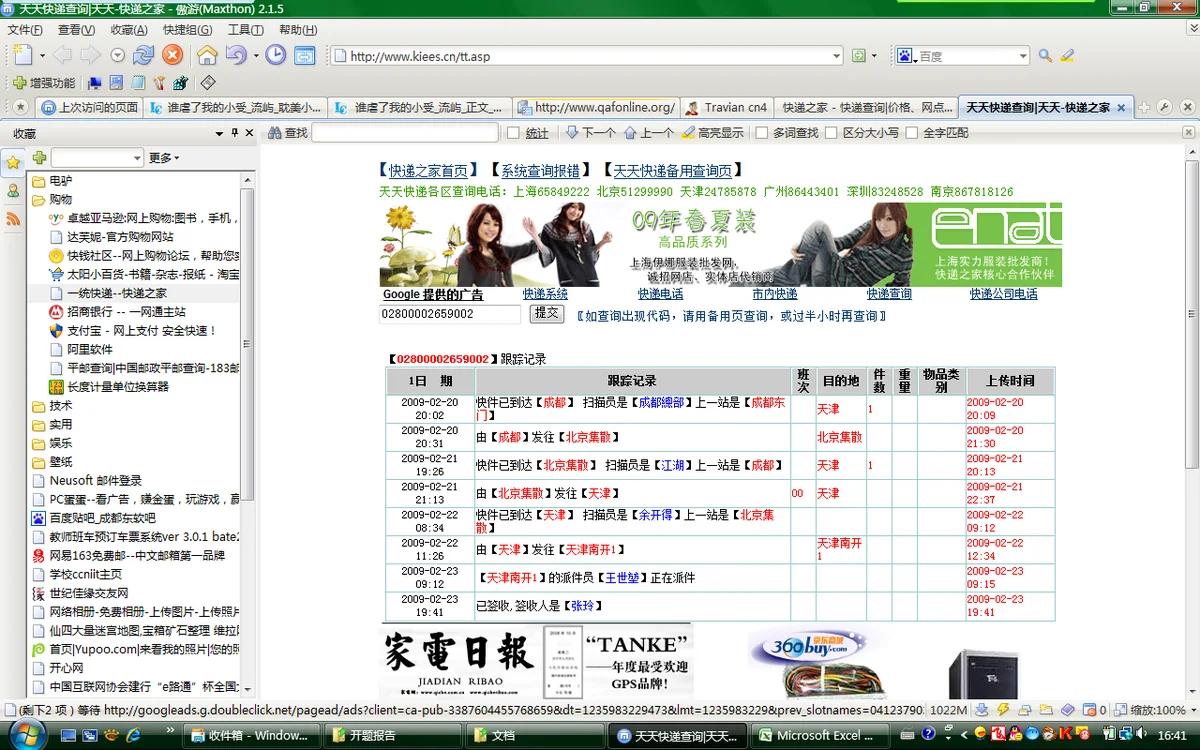Image resolution: width=1200 pixels, height=750 pixels.
Task: Open the 快递之家首页 link
Action: [x=429, y=171]
